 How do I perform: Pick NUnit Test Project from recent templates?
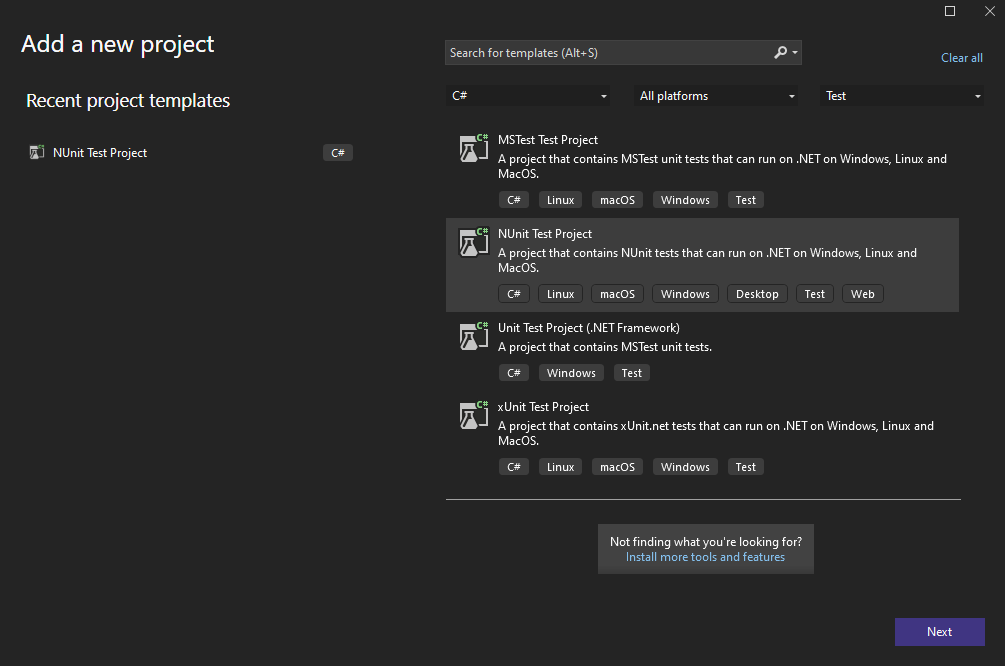coord(100,153)
